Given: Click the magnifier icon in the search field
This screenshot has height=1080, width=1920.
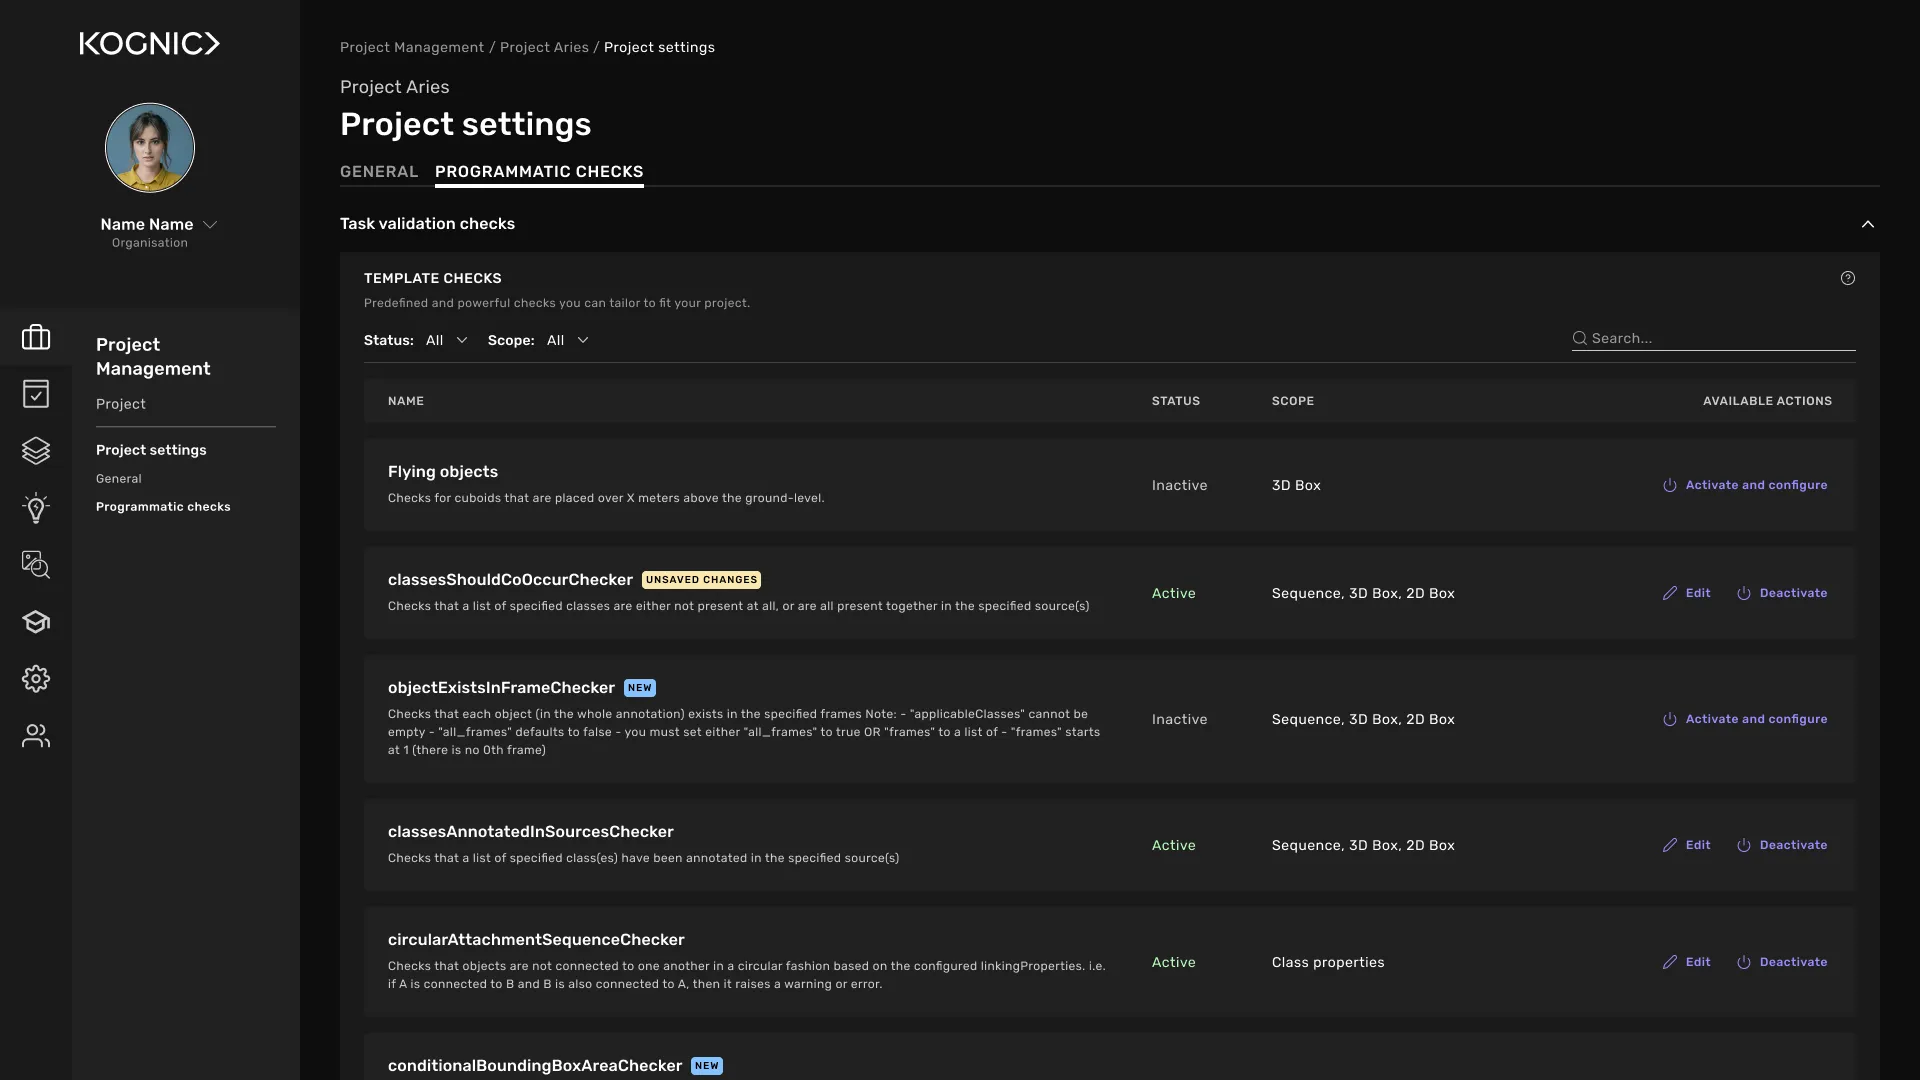Looking at the screenshot, I should pos(1580,338).
